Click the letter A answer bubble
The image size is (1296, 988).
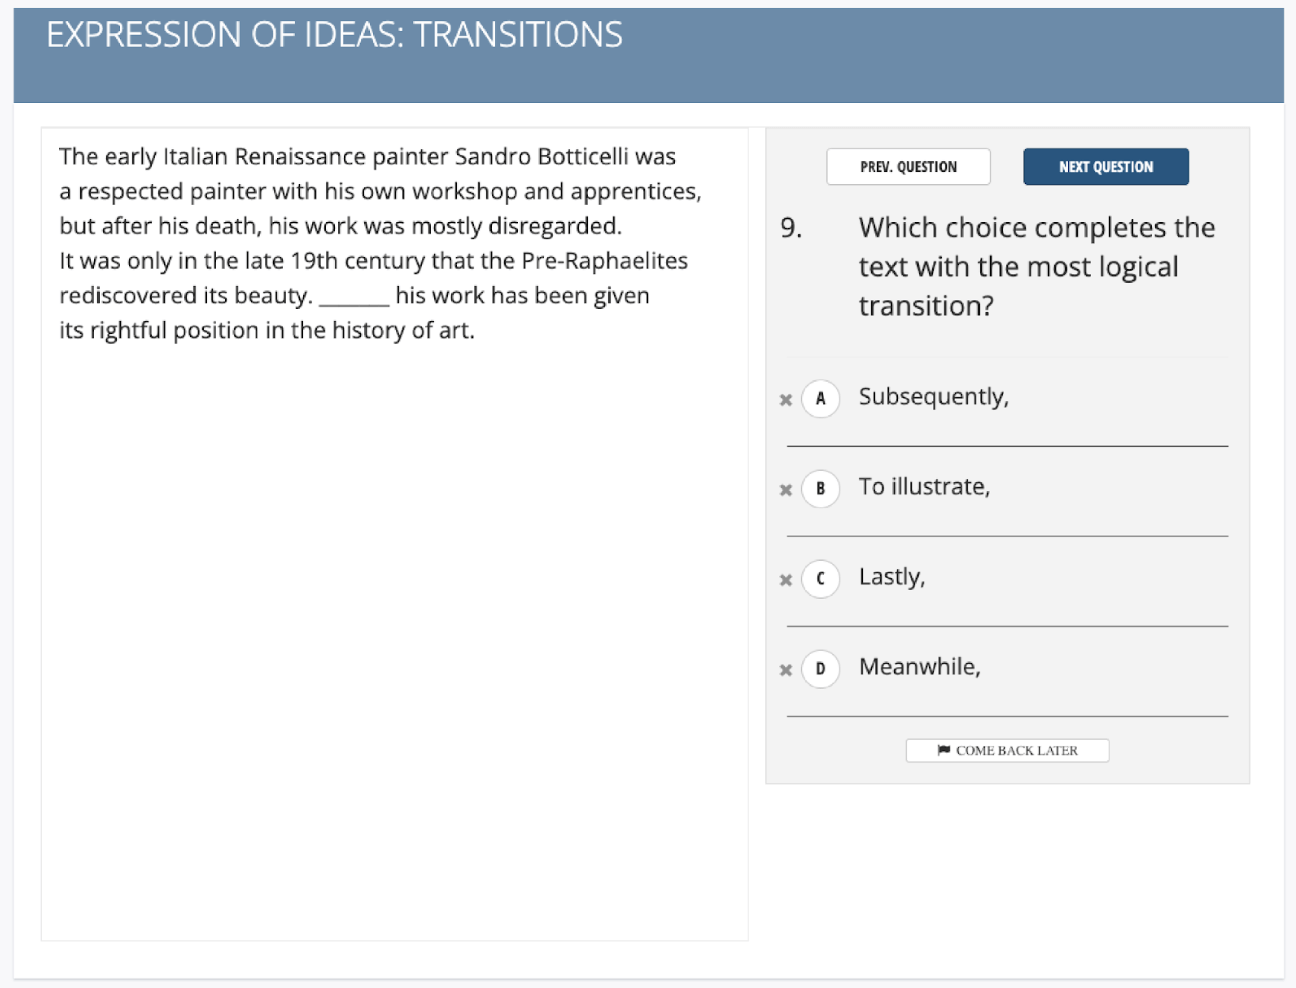coord(820,398)
